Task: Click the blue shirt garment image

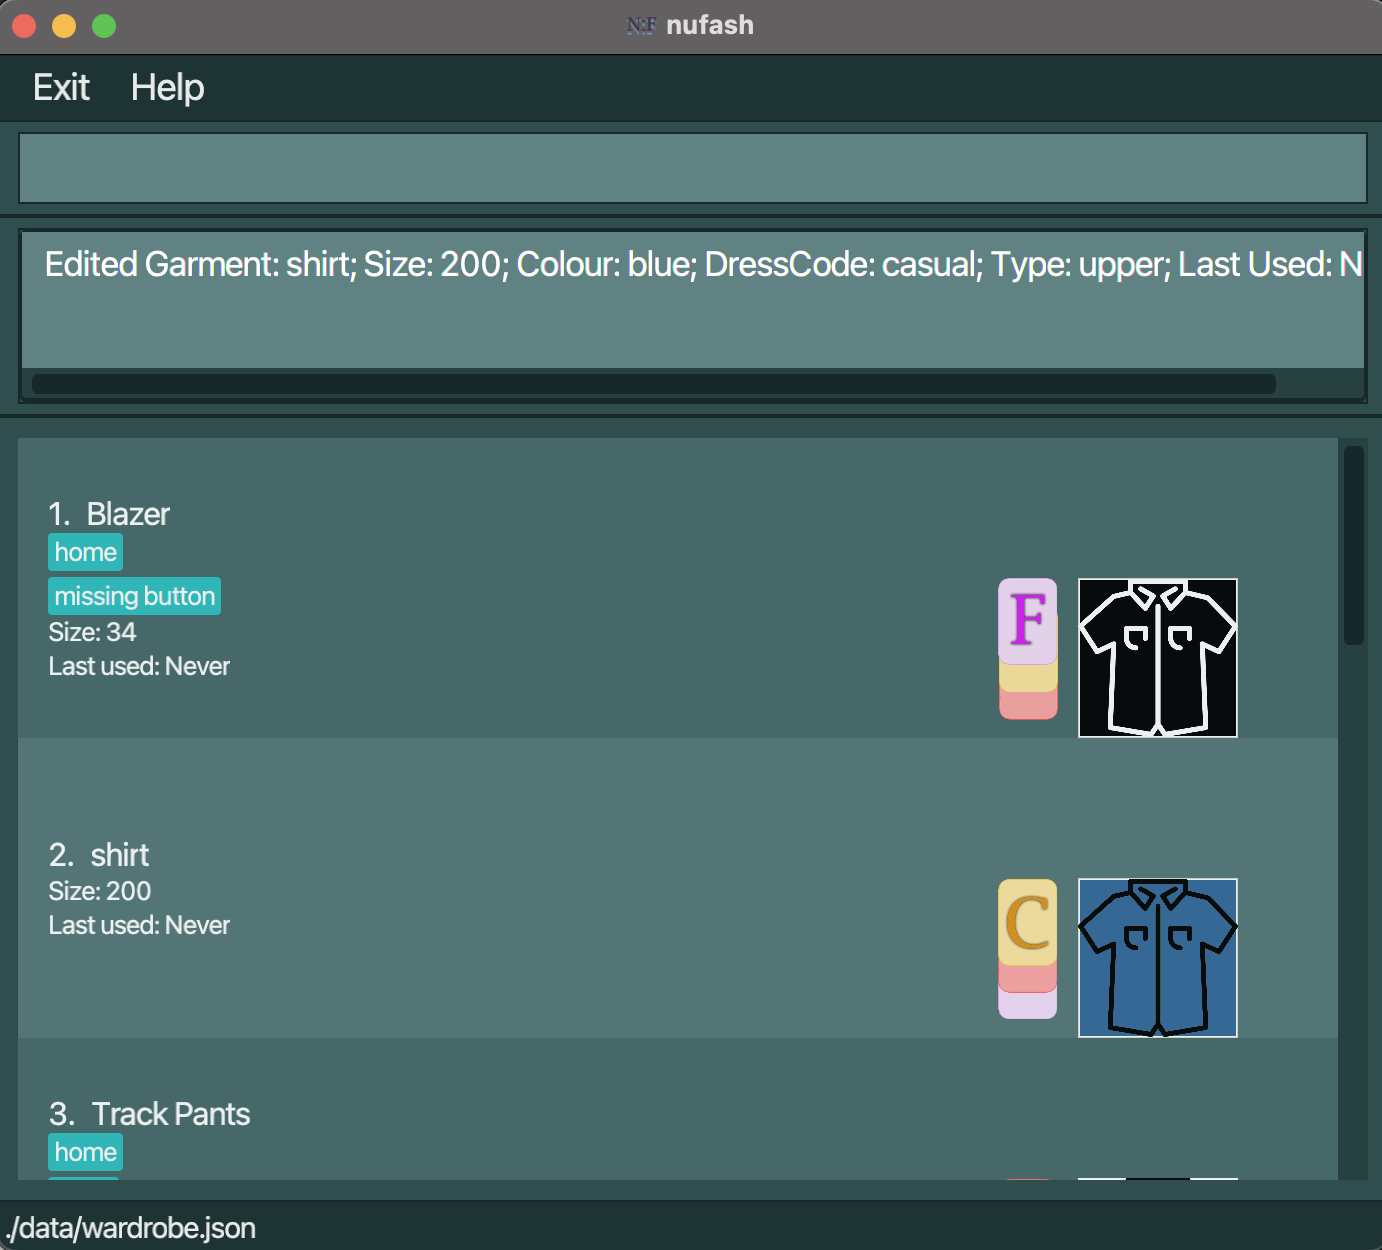Action: pos(1157,958)
